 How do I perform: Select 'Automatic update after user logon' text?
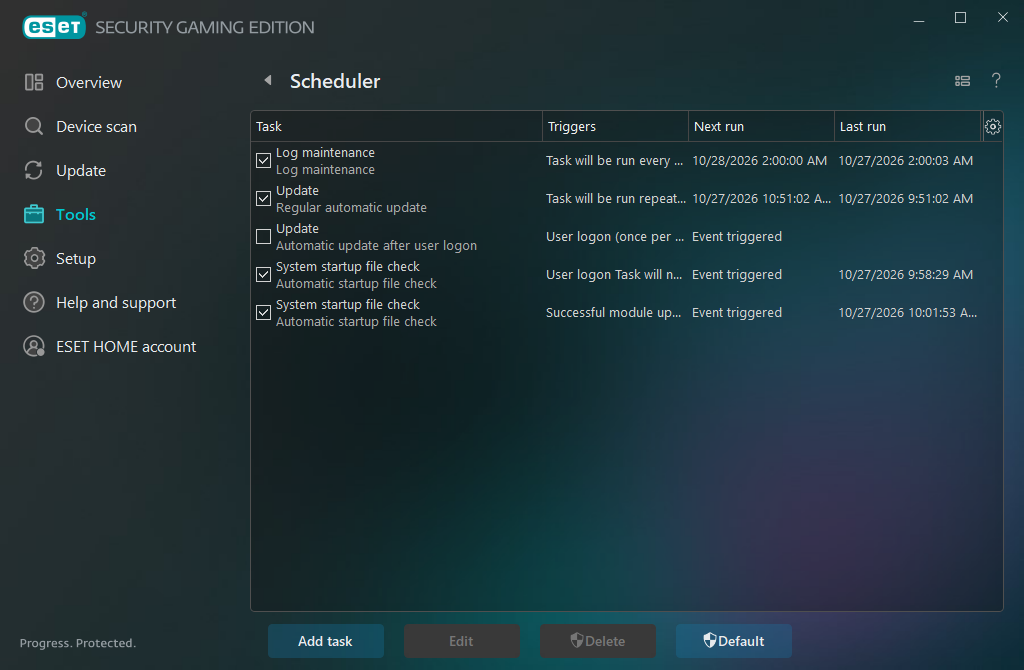[376, 246]
